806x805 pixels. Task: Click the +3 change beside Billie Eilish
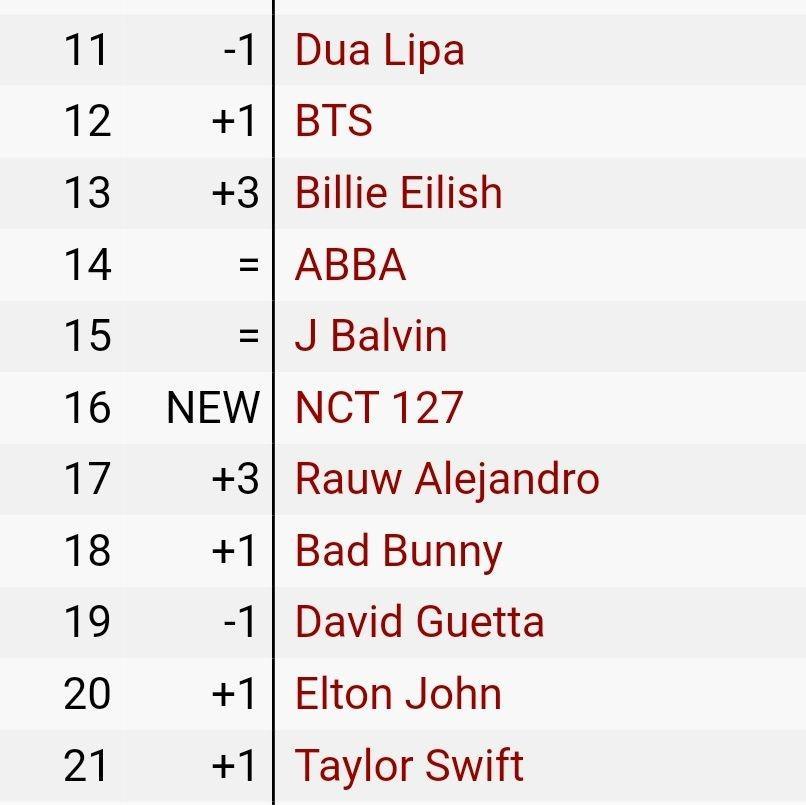coord(235,192)
